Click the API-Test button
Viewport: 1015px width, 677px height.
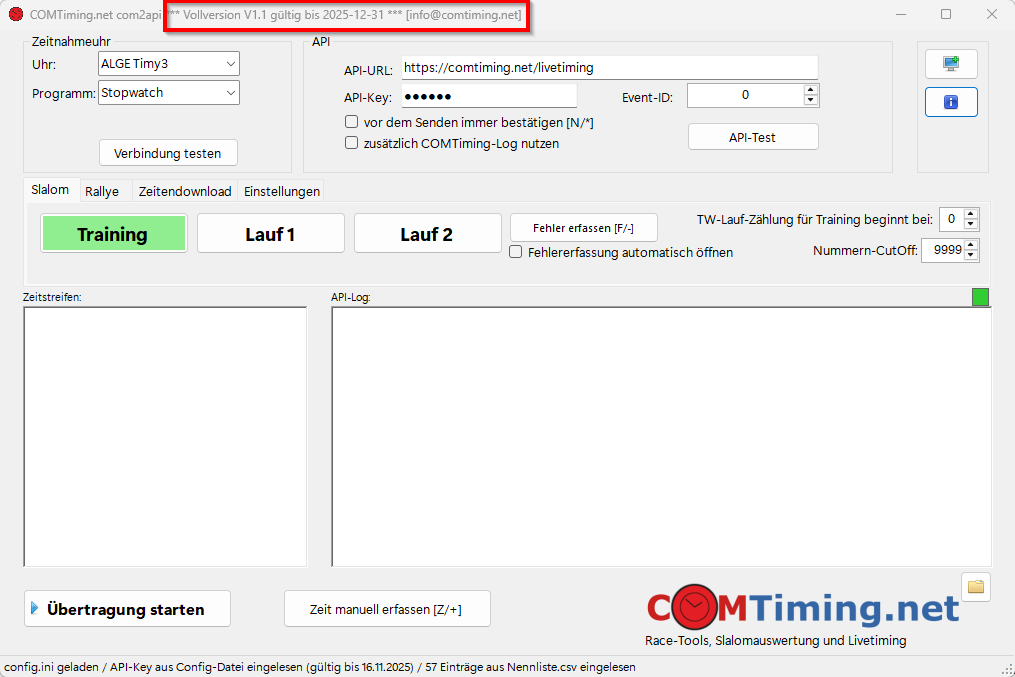pos(753,137)
